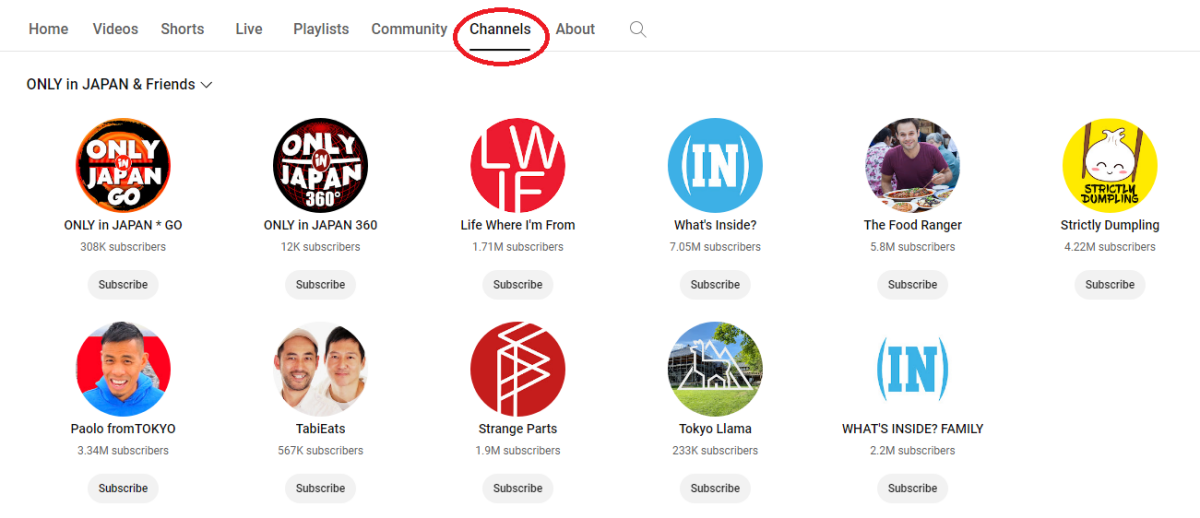This screenshot has width=1200, height=518.
Task: Open ONLY in JAPAN * GO channel avatar
Action: click(123, 165)
